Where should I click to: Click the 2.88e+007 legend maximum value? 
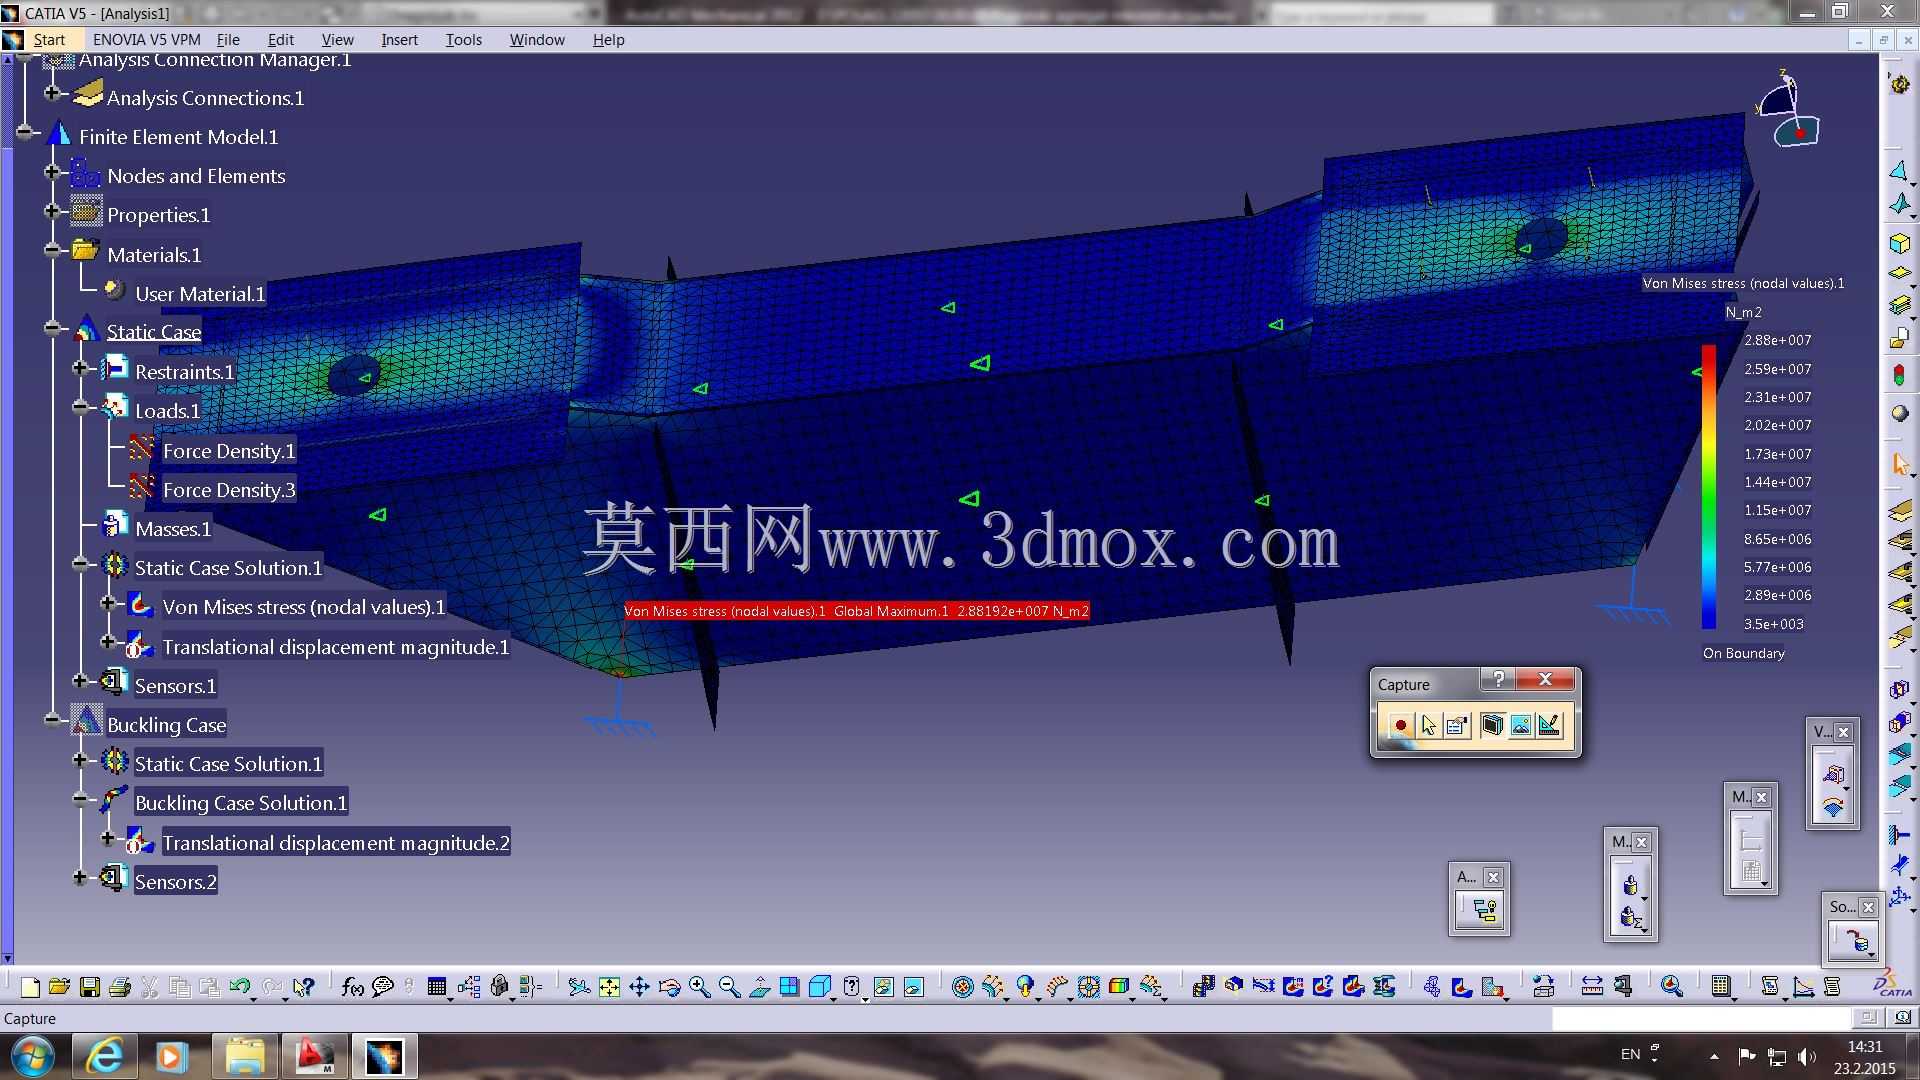point(1777,340)
